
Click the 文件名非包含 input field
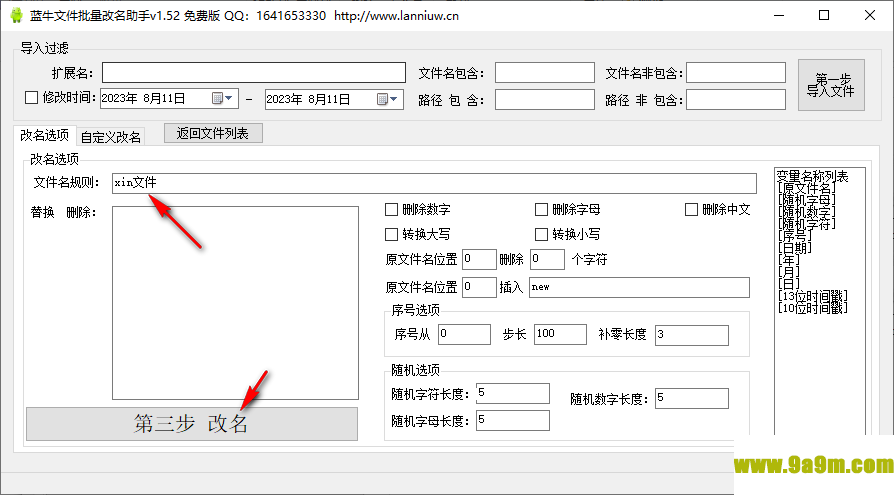(735, 72)
